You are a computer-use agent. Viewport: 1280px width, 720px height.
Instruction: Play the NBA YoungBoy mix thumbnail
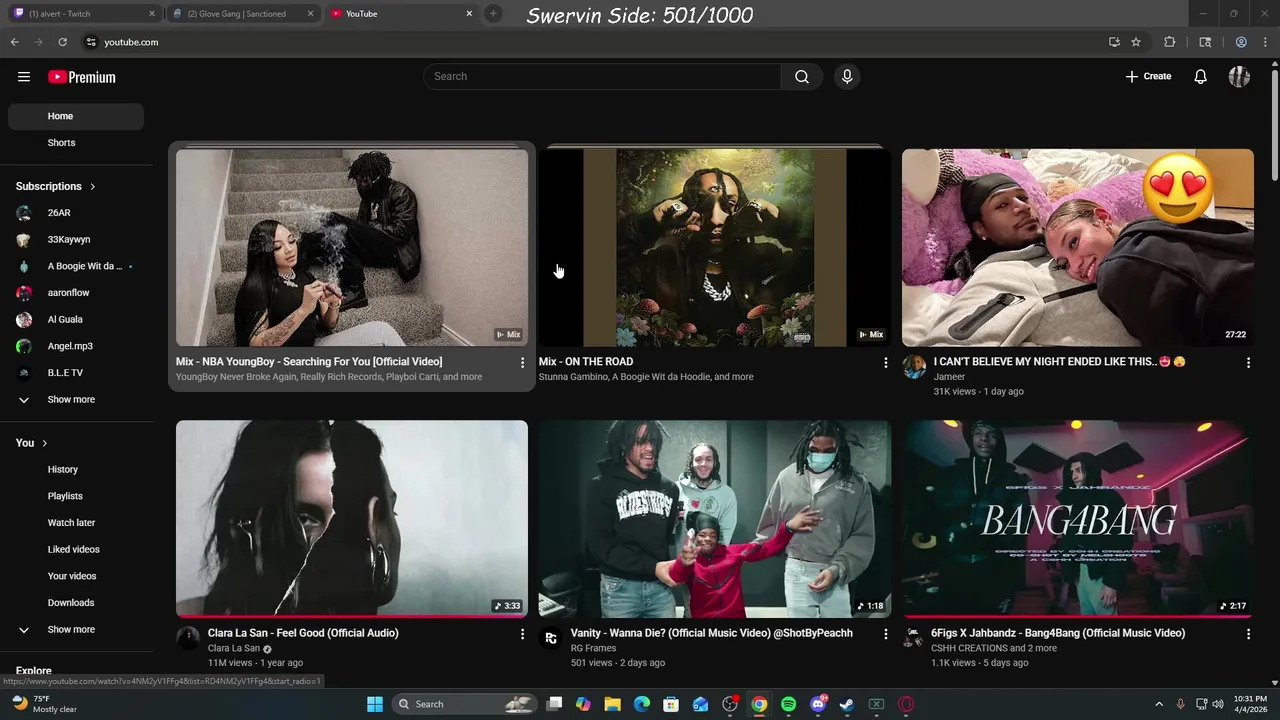[x=352, y=248]
